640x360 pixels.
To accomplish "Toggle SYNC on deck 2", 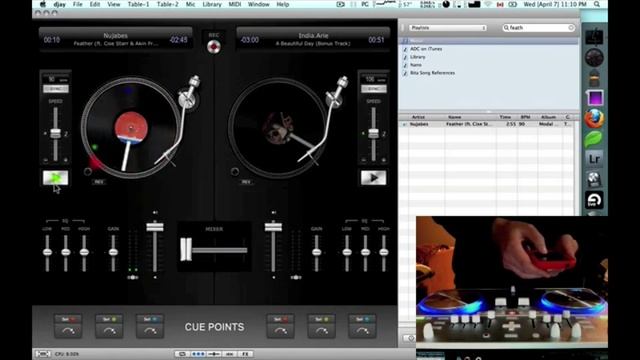I will (x=373, y=89).
